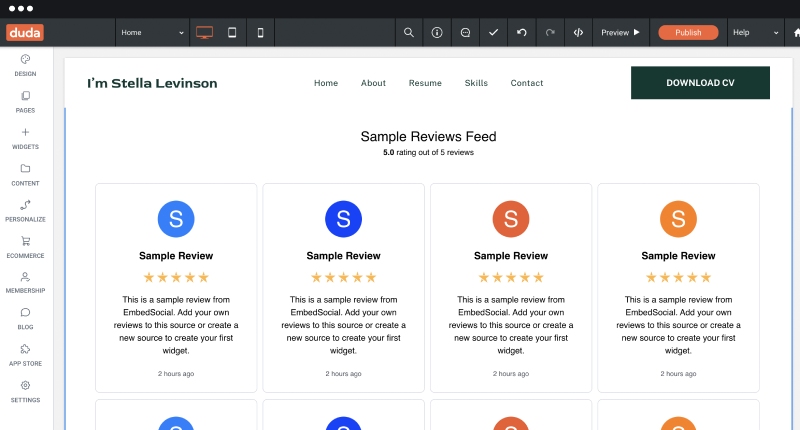Switch to tablet view

pos(232,33)
